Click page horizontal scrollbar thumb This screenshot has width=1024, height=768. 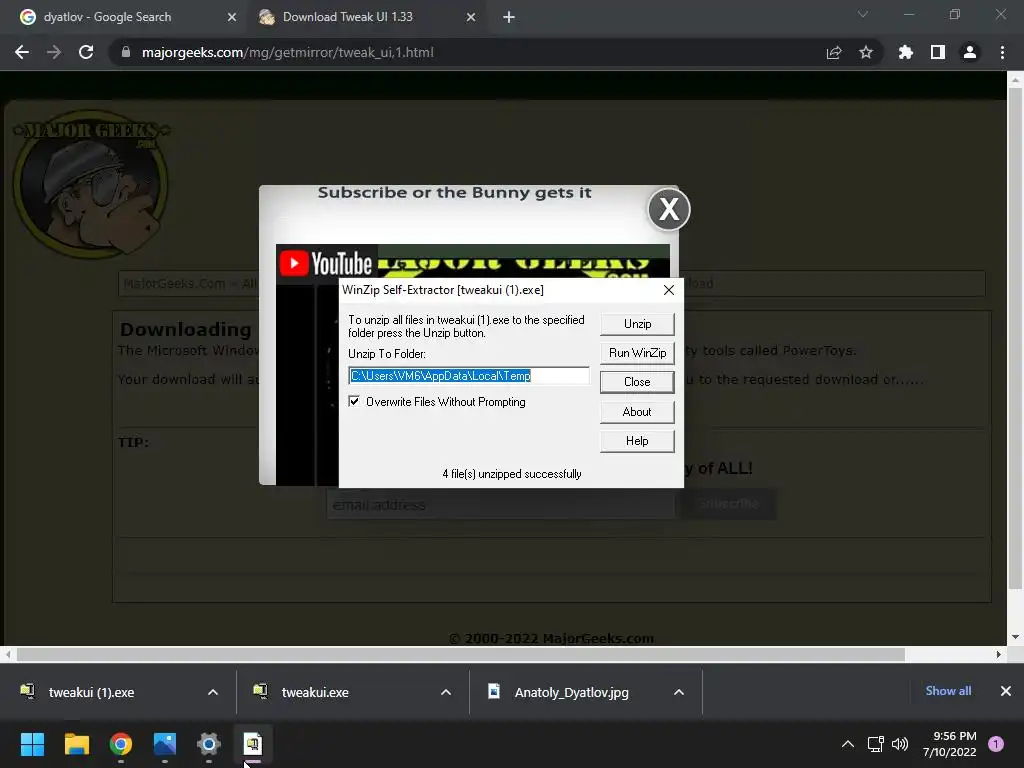click(x=461, y=654)
